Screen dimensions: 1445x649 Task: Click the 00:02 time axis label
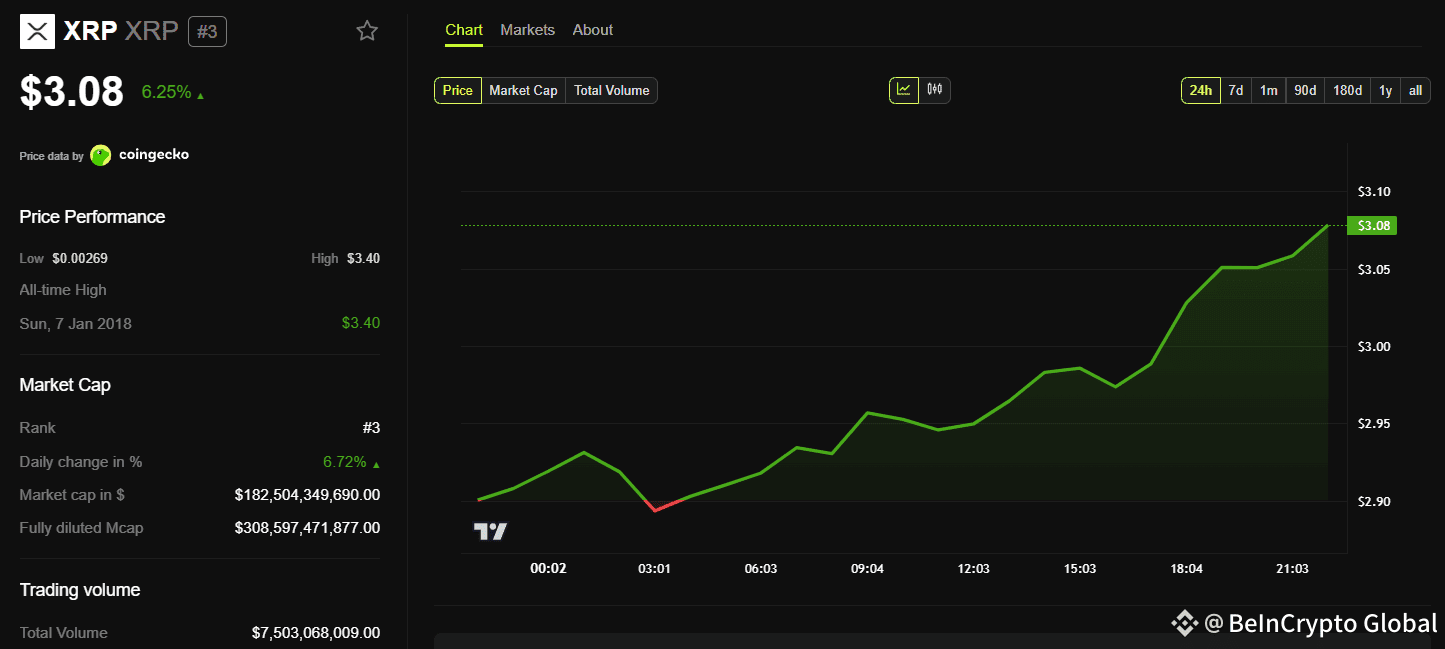pos(548,568)
